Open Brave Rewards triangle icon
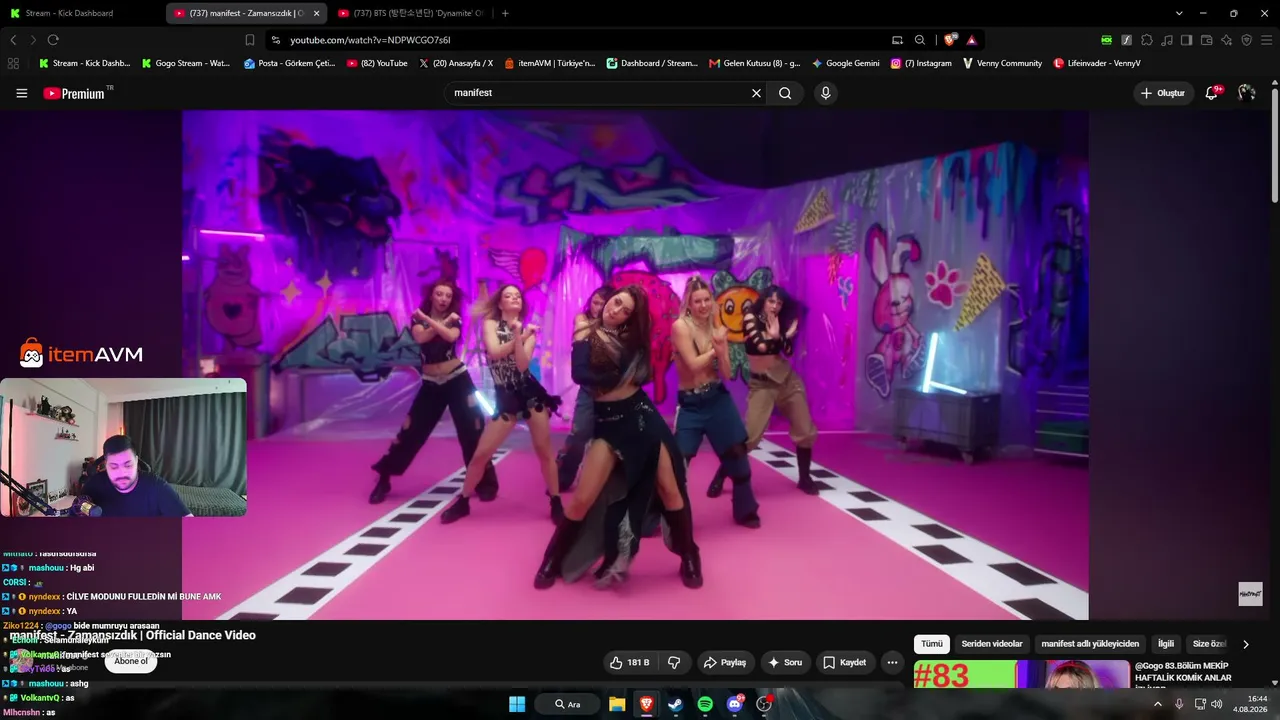This screenshot has height=720, width=1280. coord(971,40)
